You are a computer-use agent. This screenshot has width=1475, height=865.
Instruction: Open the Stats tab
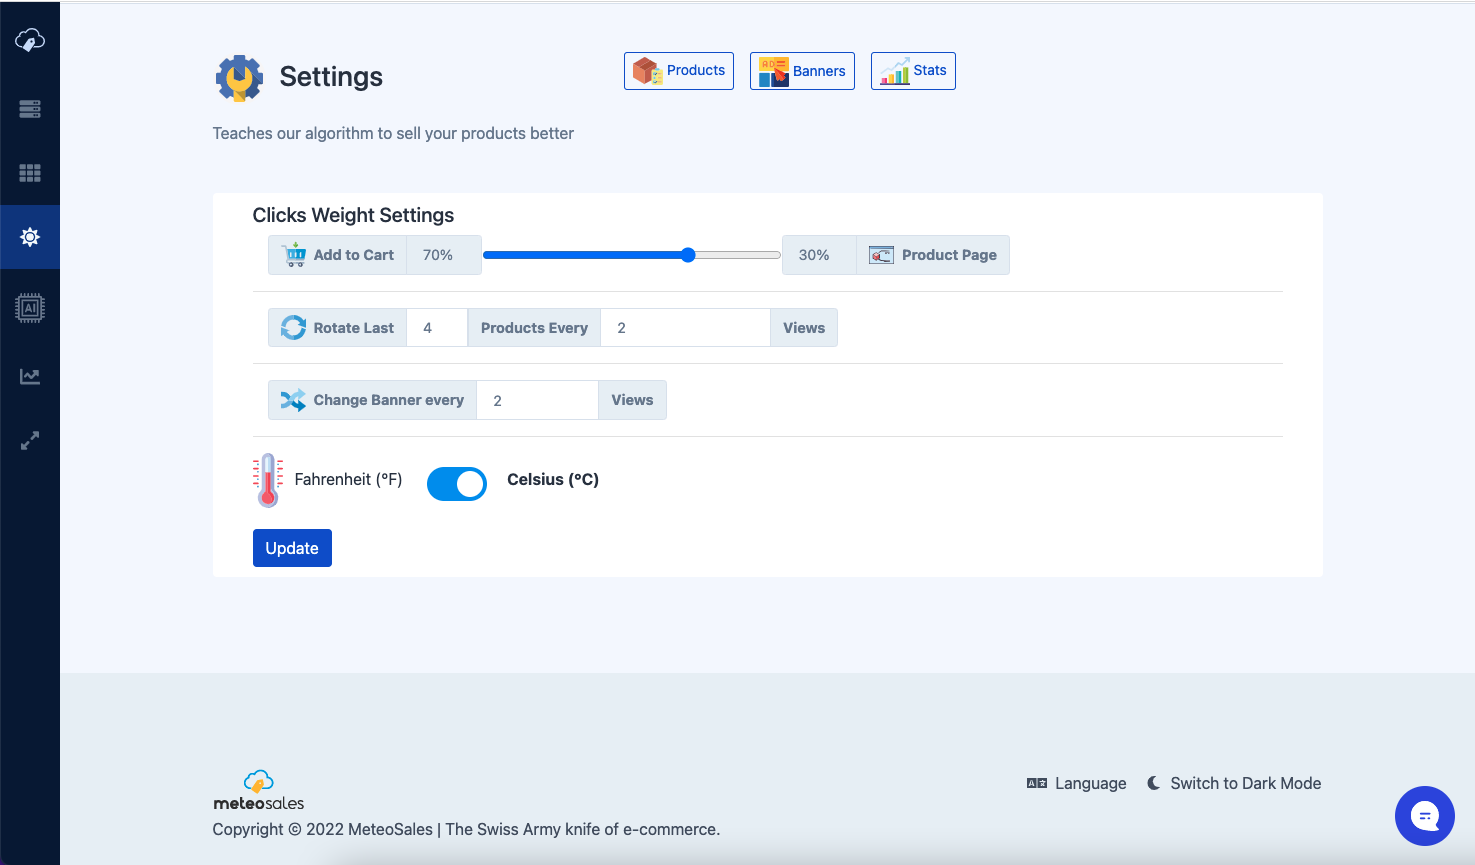913,71
